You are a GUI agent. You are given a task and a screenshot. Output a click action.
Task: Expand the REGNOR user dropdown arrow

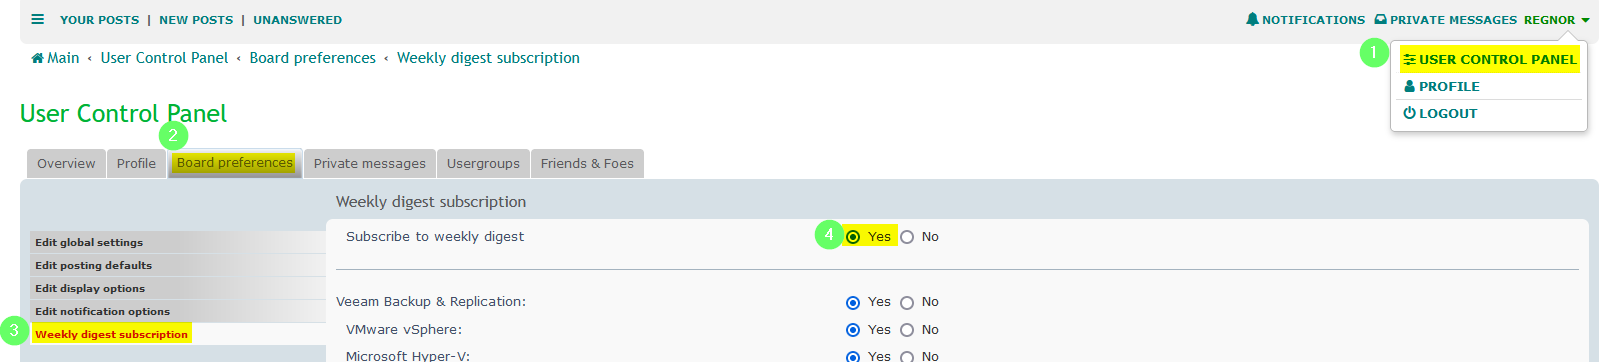point(1585,20)
